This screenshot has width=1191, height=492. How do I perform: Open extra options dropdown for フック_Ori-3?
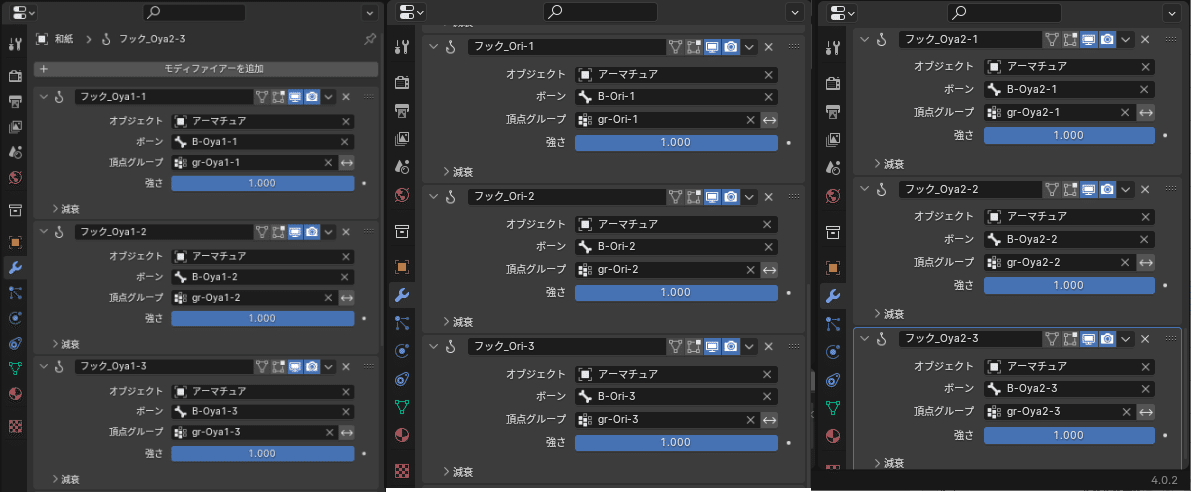click(x=750, y=346)
